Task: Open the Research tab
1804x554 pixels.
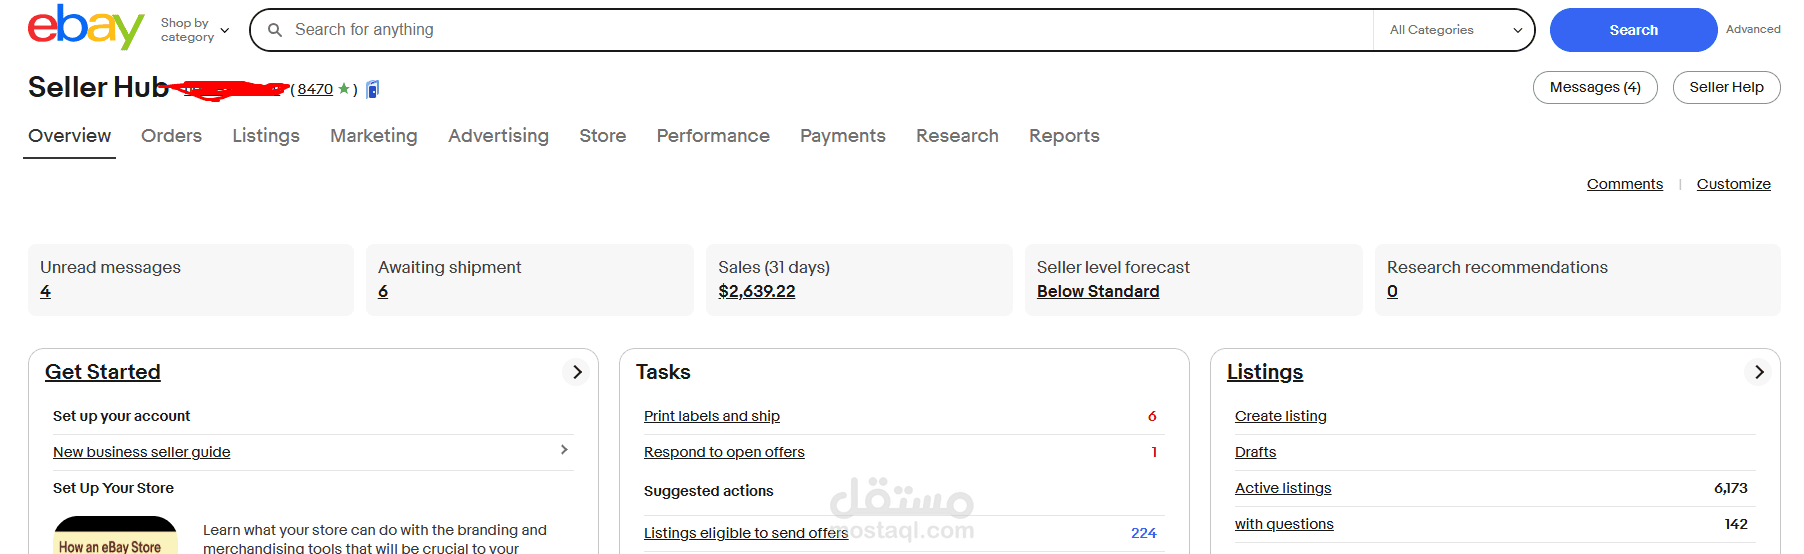Action: coord(957,136)
